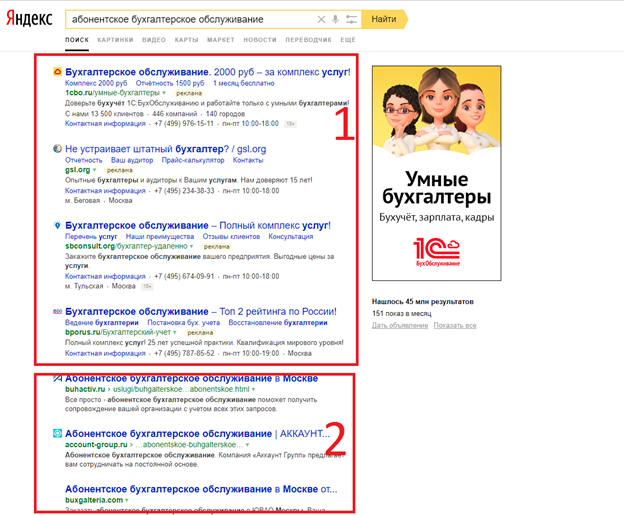Click the account-group.ru favicon icon
This screenshot has height=515, width=624.
click(57, 433)
